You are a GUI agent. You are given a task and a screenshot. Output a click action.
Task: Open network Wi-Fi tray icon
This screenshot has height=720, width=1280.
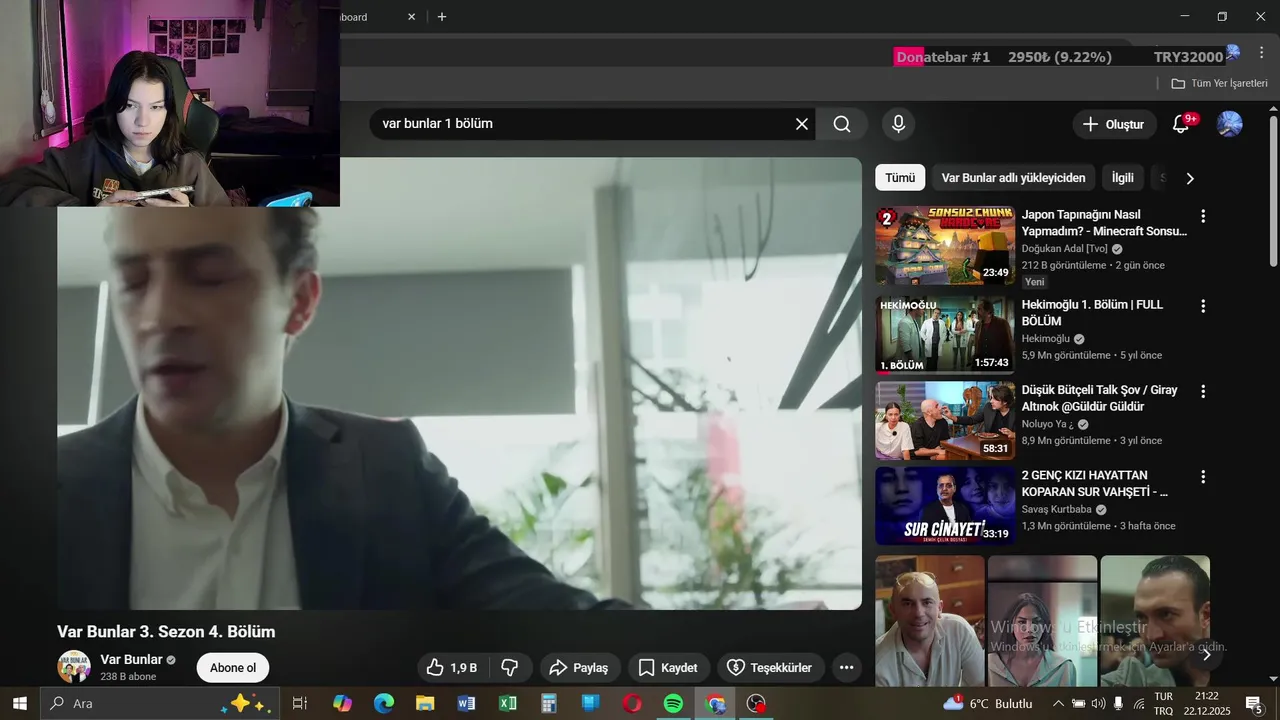pos(1139,703)
